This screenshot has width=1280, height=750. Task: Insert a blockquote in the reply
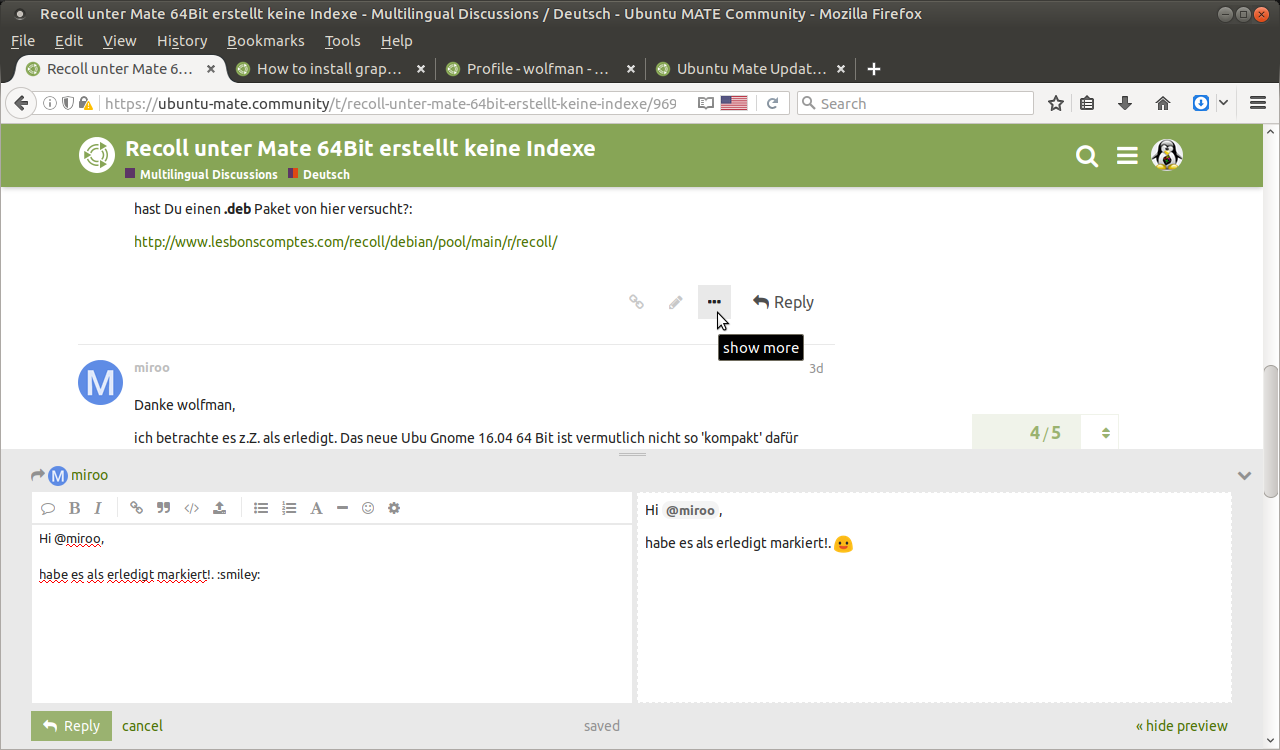point(164,508)
